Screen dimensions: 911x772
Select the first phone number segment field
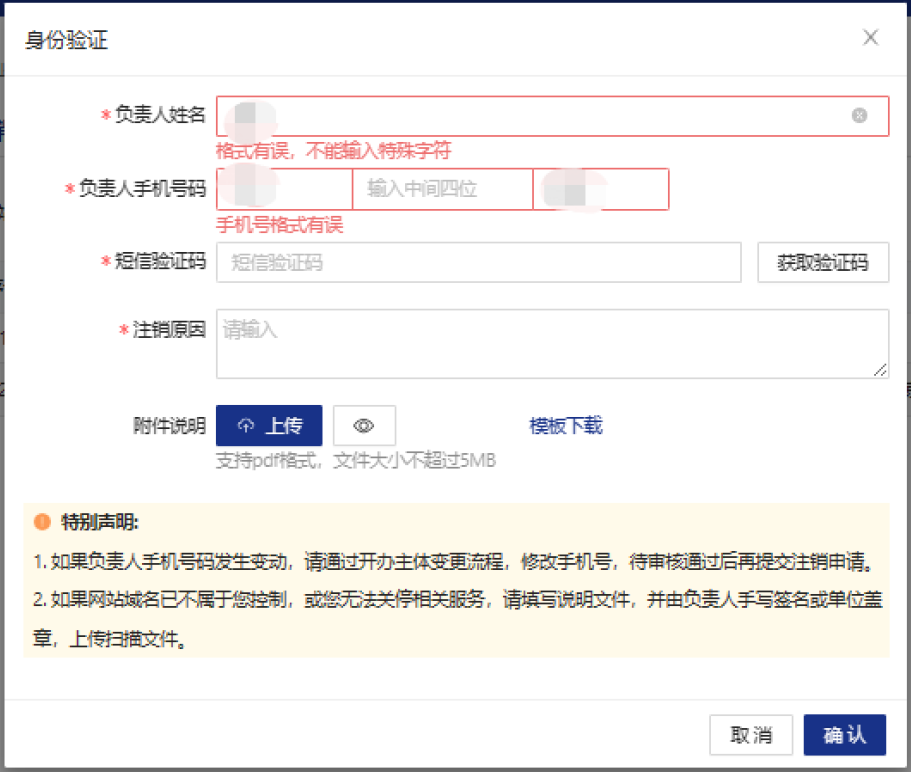[284, 189]
